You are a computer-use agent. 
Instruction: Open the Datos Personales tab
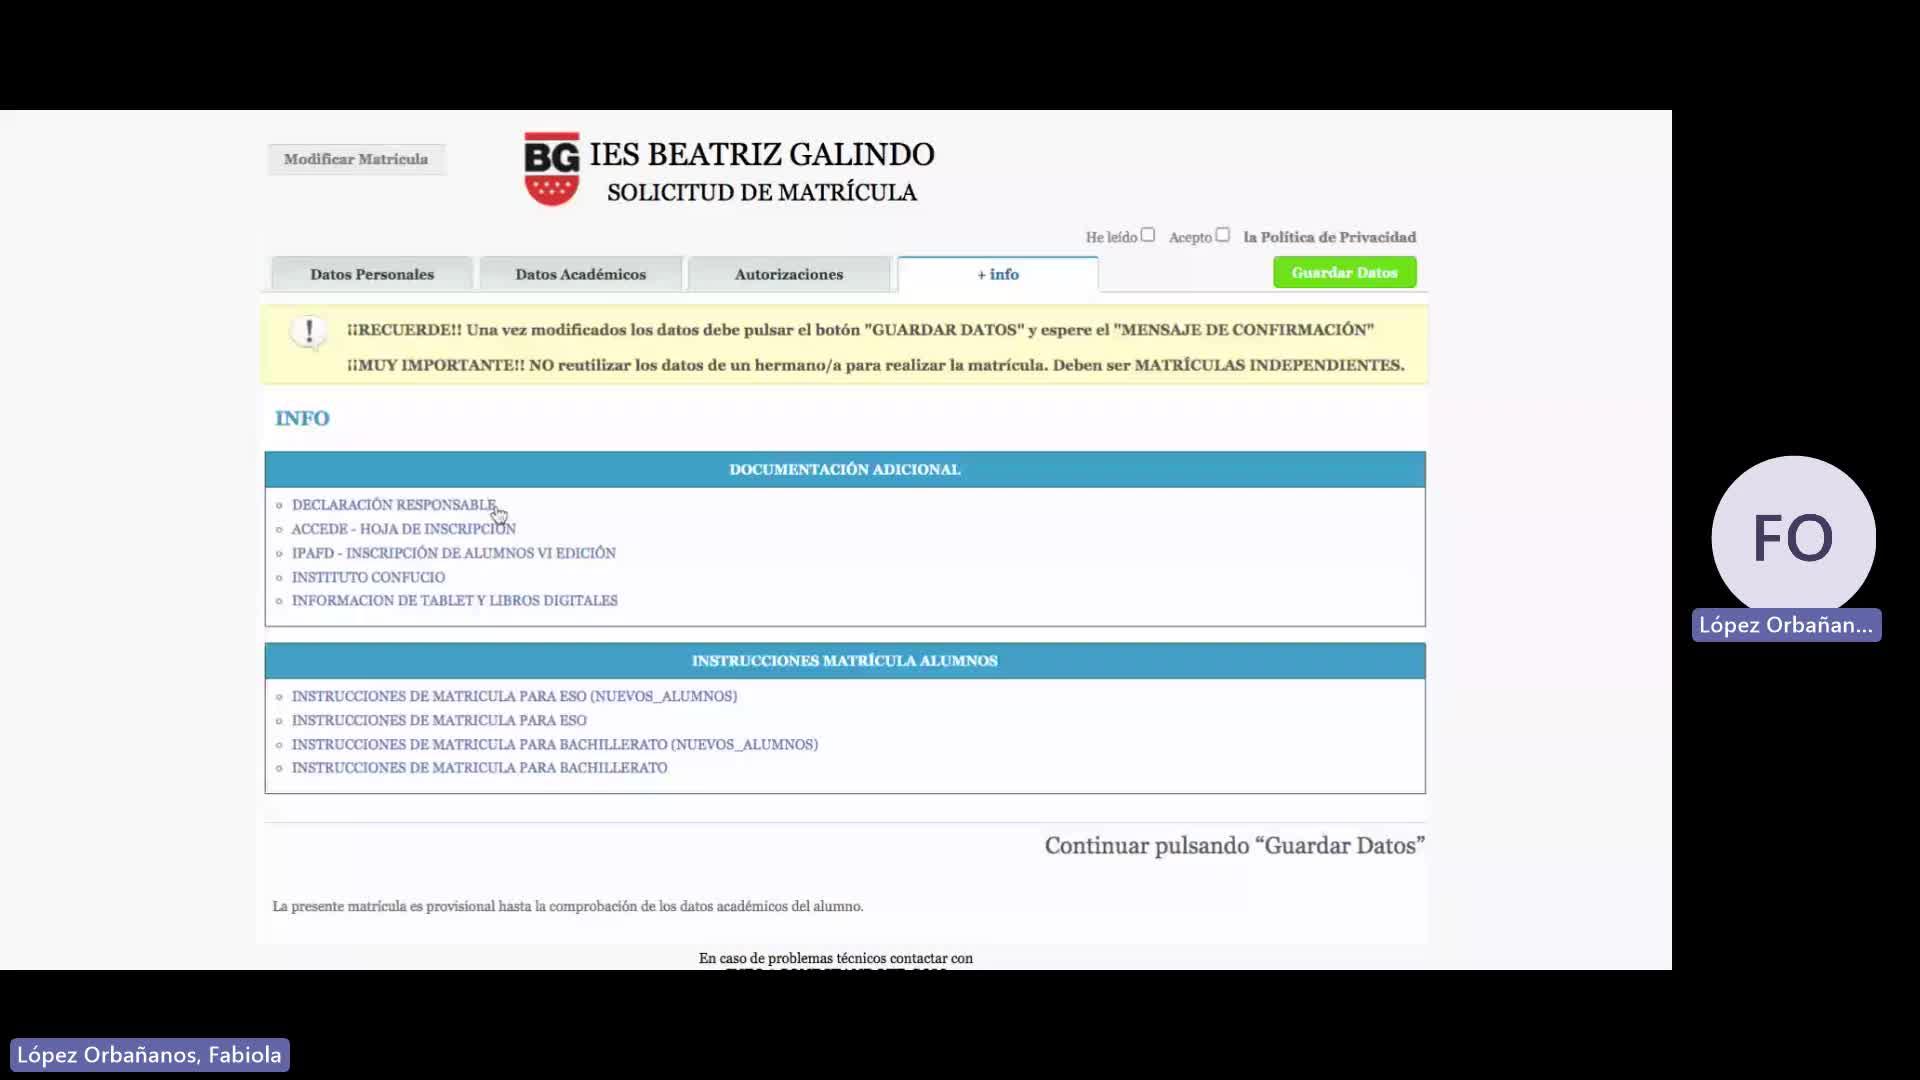371,274
